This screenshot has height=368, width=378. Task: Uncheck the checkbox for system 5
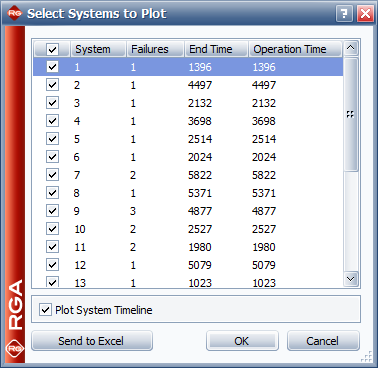click(x=52, y=139)
